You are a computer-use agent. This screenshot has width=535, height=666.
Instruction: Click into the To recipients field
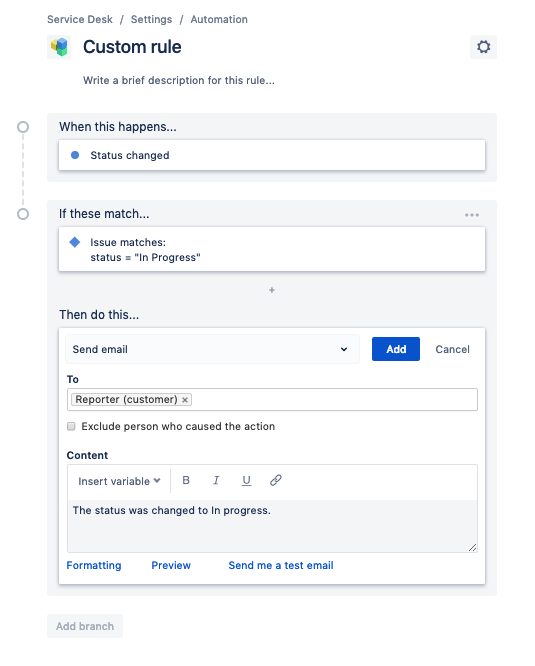(x=272, y=400)
